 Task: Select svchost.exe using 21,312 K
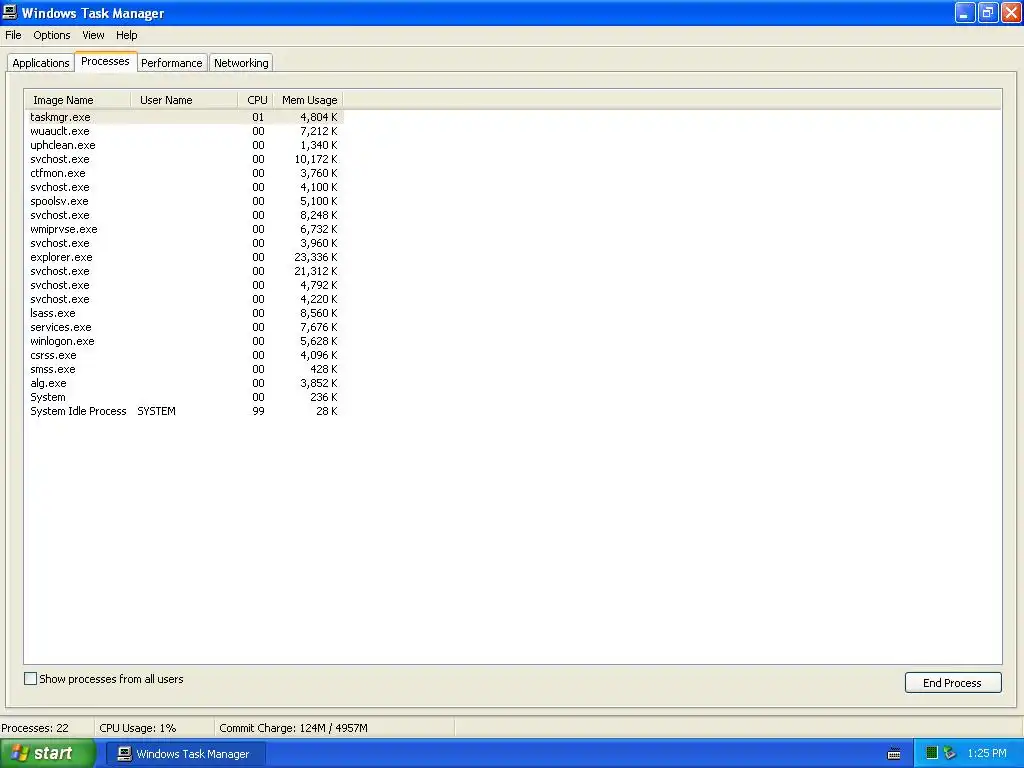click(184, 271)
